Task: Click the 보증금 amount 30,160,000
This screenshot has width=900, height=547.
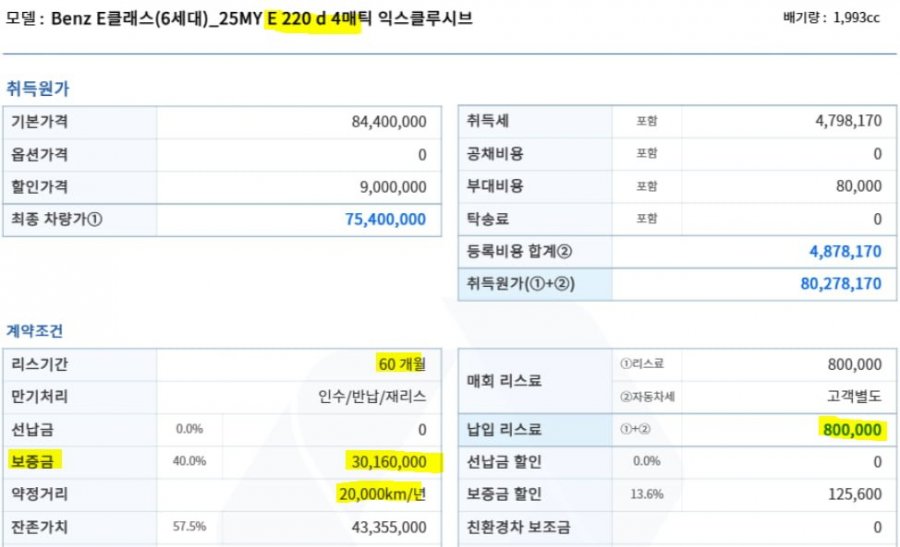Action: [x=389, y=462]
